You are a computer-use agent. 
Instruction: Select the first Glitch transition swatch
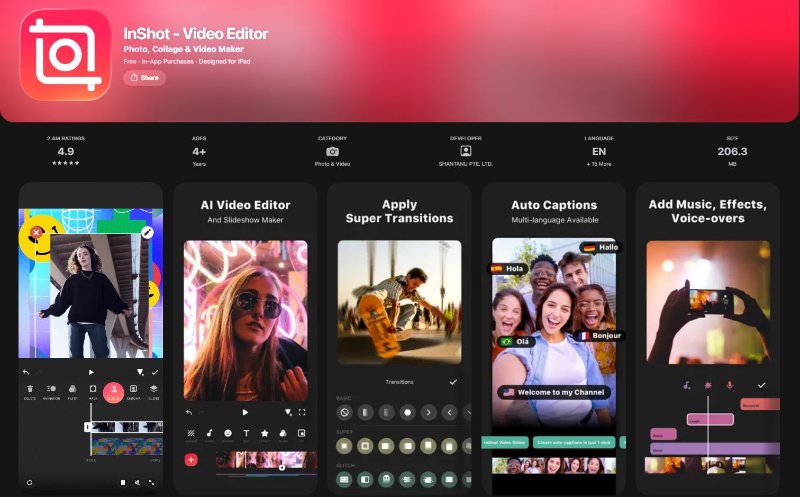tap(344, 480)
